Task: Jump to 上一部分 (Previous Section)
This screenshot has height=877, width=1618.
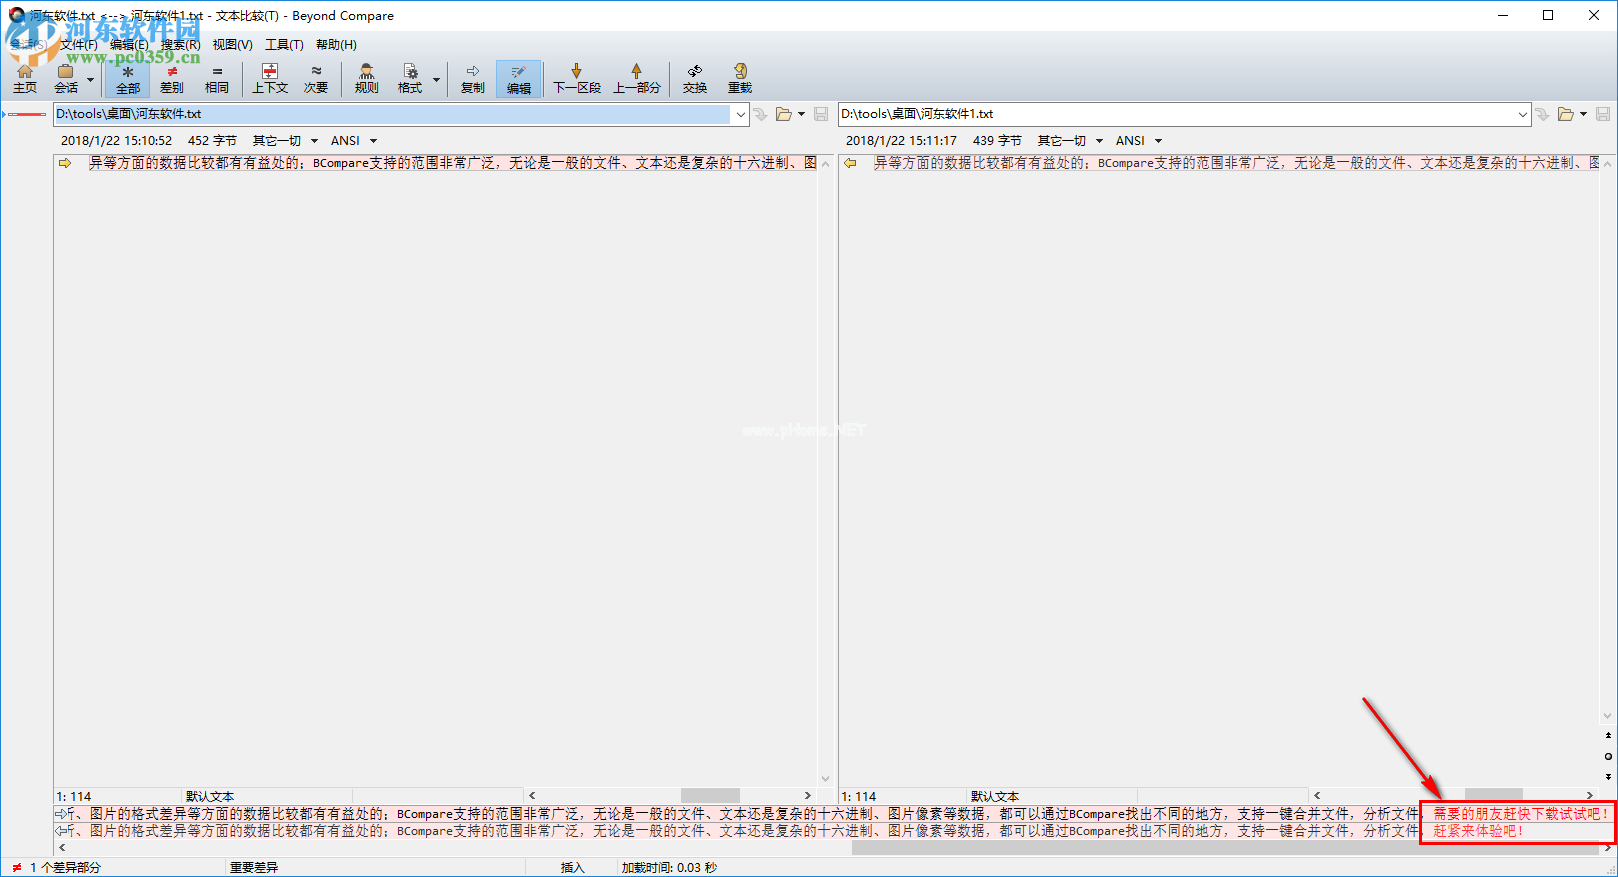Action: pyautogui.click(x=637, y=78)
